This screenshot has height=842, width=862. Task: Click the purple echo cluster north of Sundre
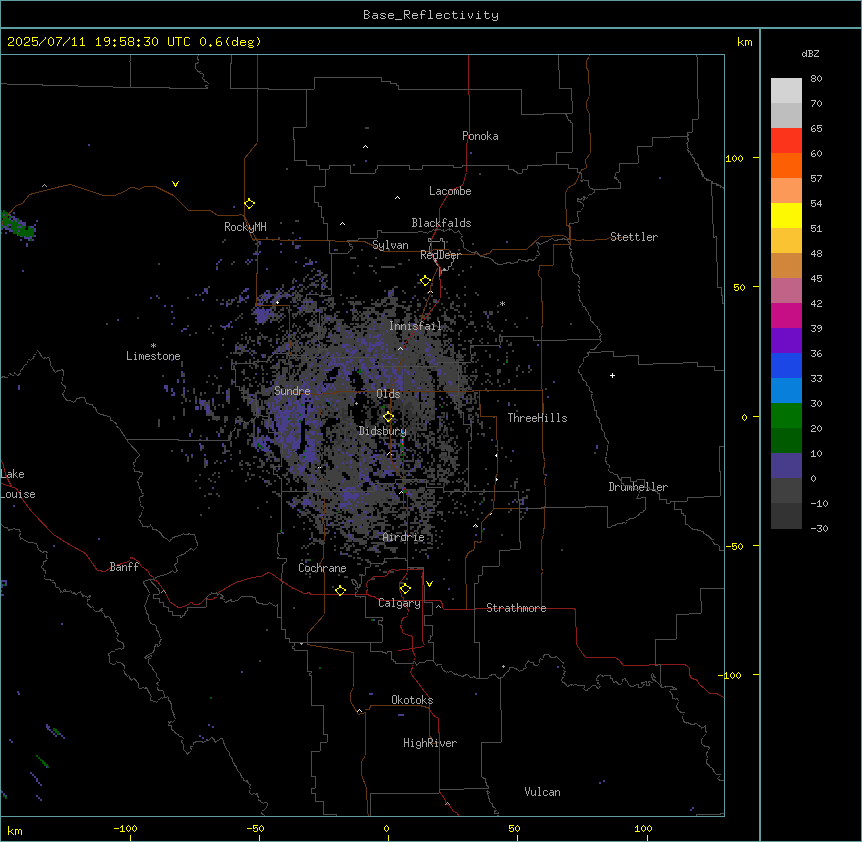[264, 315]
